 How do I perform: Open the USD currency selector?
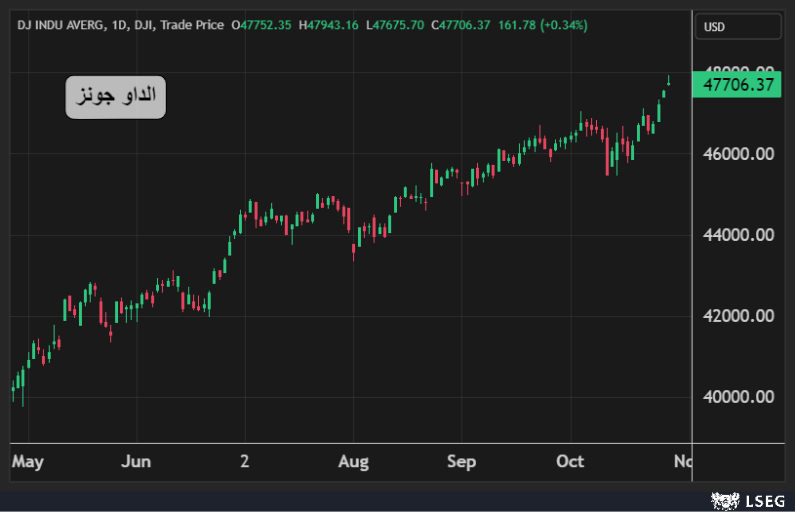click(x=738, y=27)
